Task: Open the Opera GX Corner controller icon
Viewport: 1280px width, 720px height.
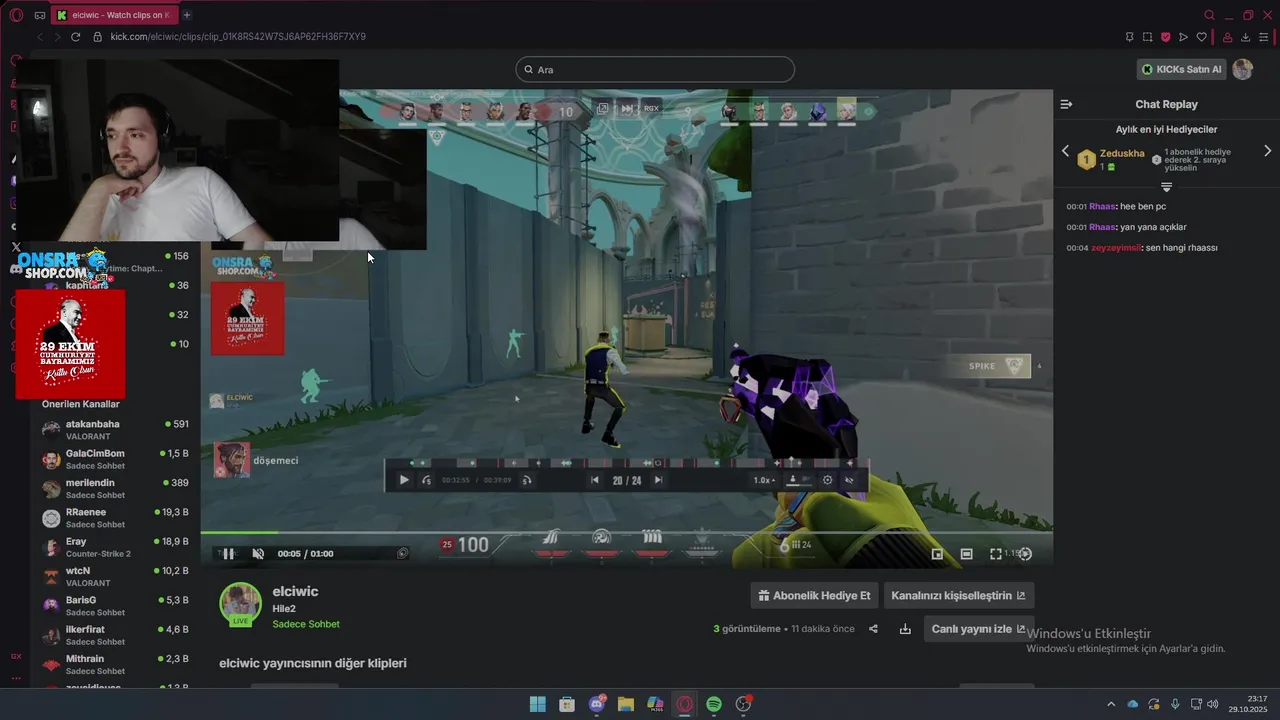Action: tap(39, 15)
